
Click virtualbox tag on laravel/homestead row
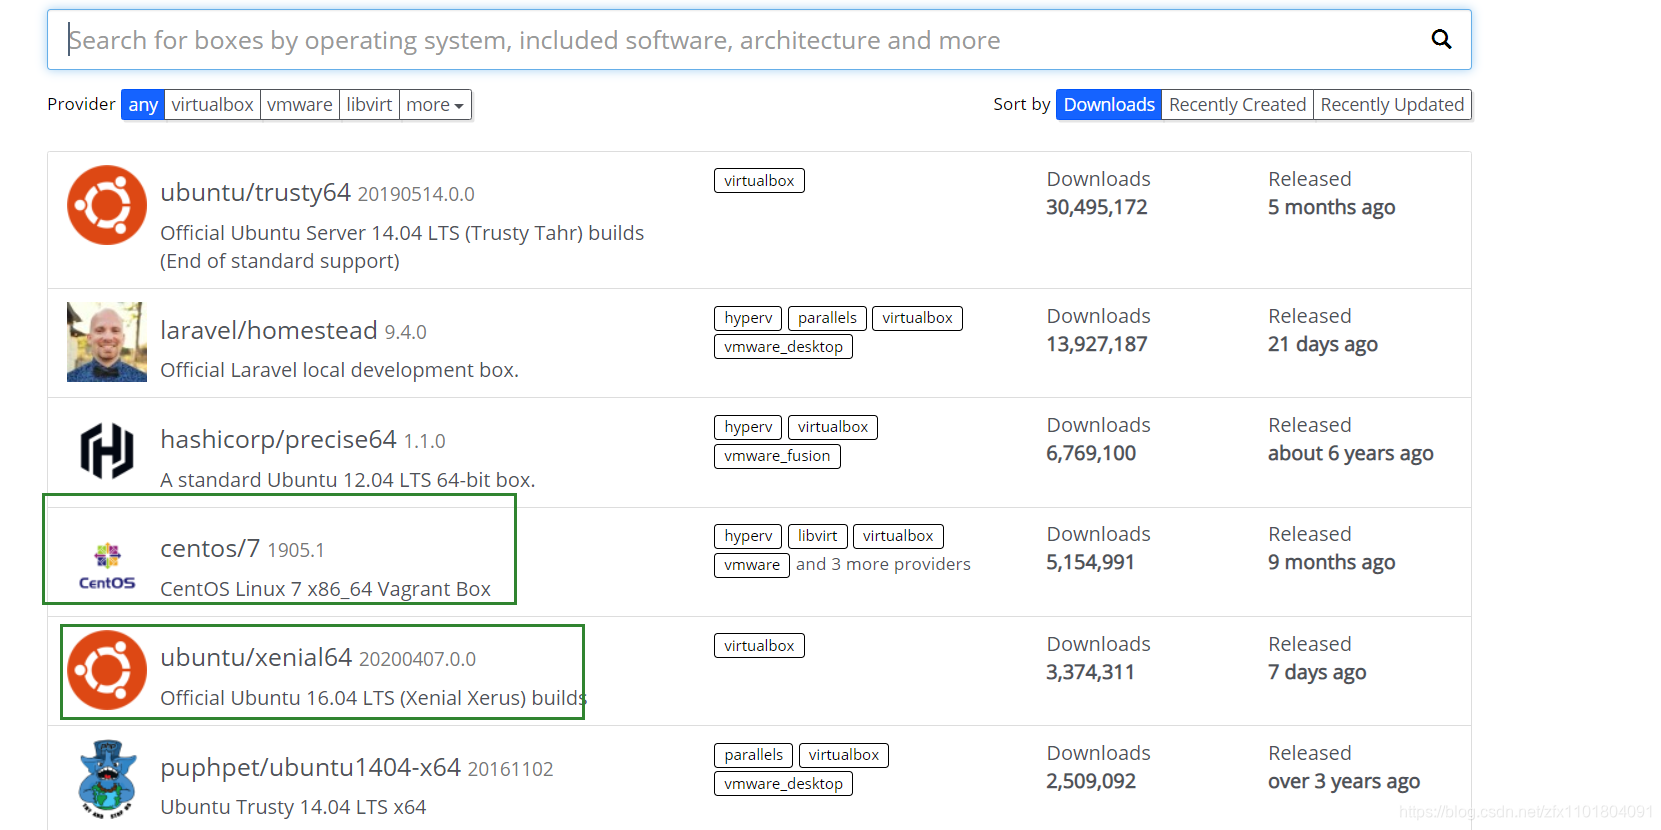point(917,318)
